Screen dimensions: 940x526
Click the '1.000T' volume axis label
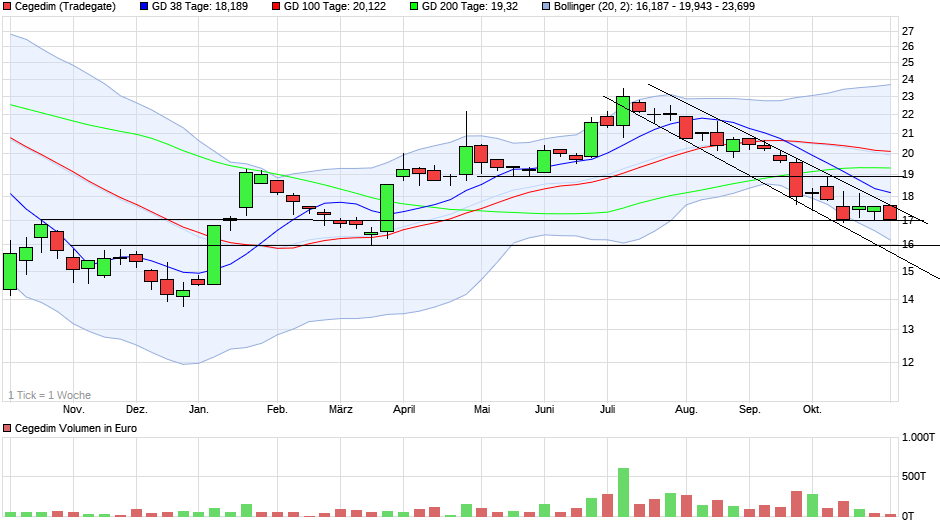(918, 438)
